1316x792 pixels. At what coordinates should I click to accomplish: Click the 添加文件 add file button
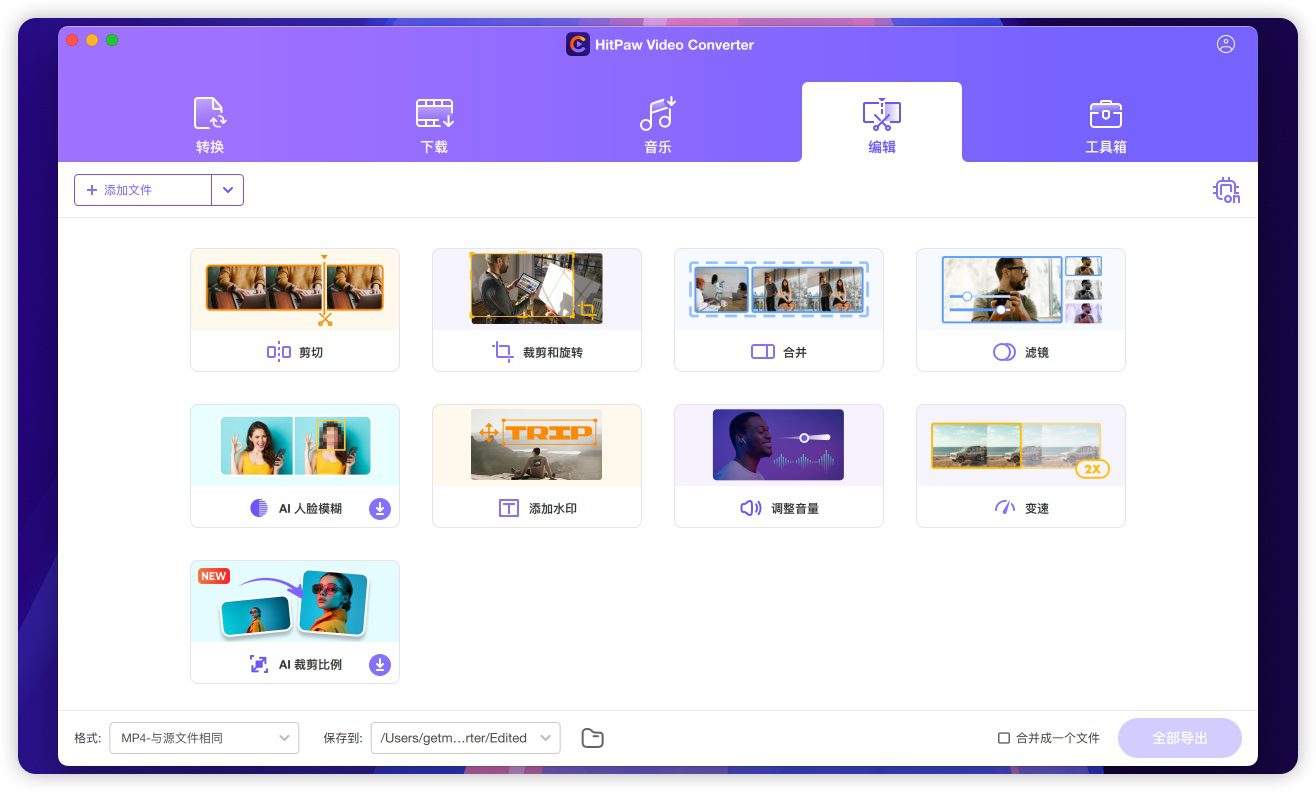pyautogui.click(x=143, y=190)
